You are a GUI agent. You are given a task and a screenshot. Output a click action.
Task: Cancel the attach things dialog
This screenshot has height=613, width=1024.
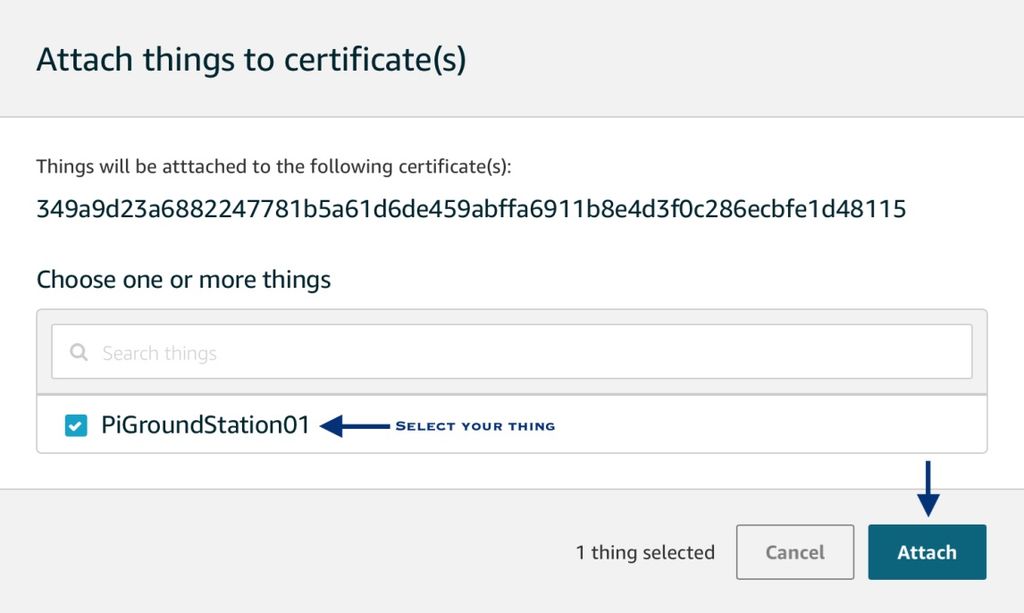[795, 552]
